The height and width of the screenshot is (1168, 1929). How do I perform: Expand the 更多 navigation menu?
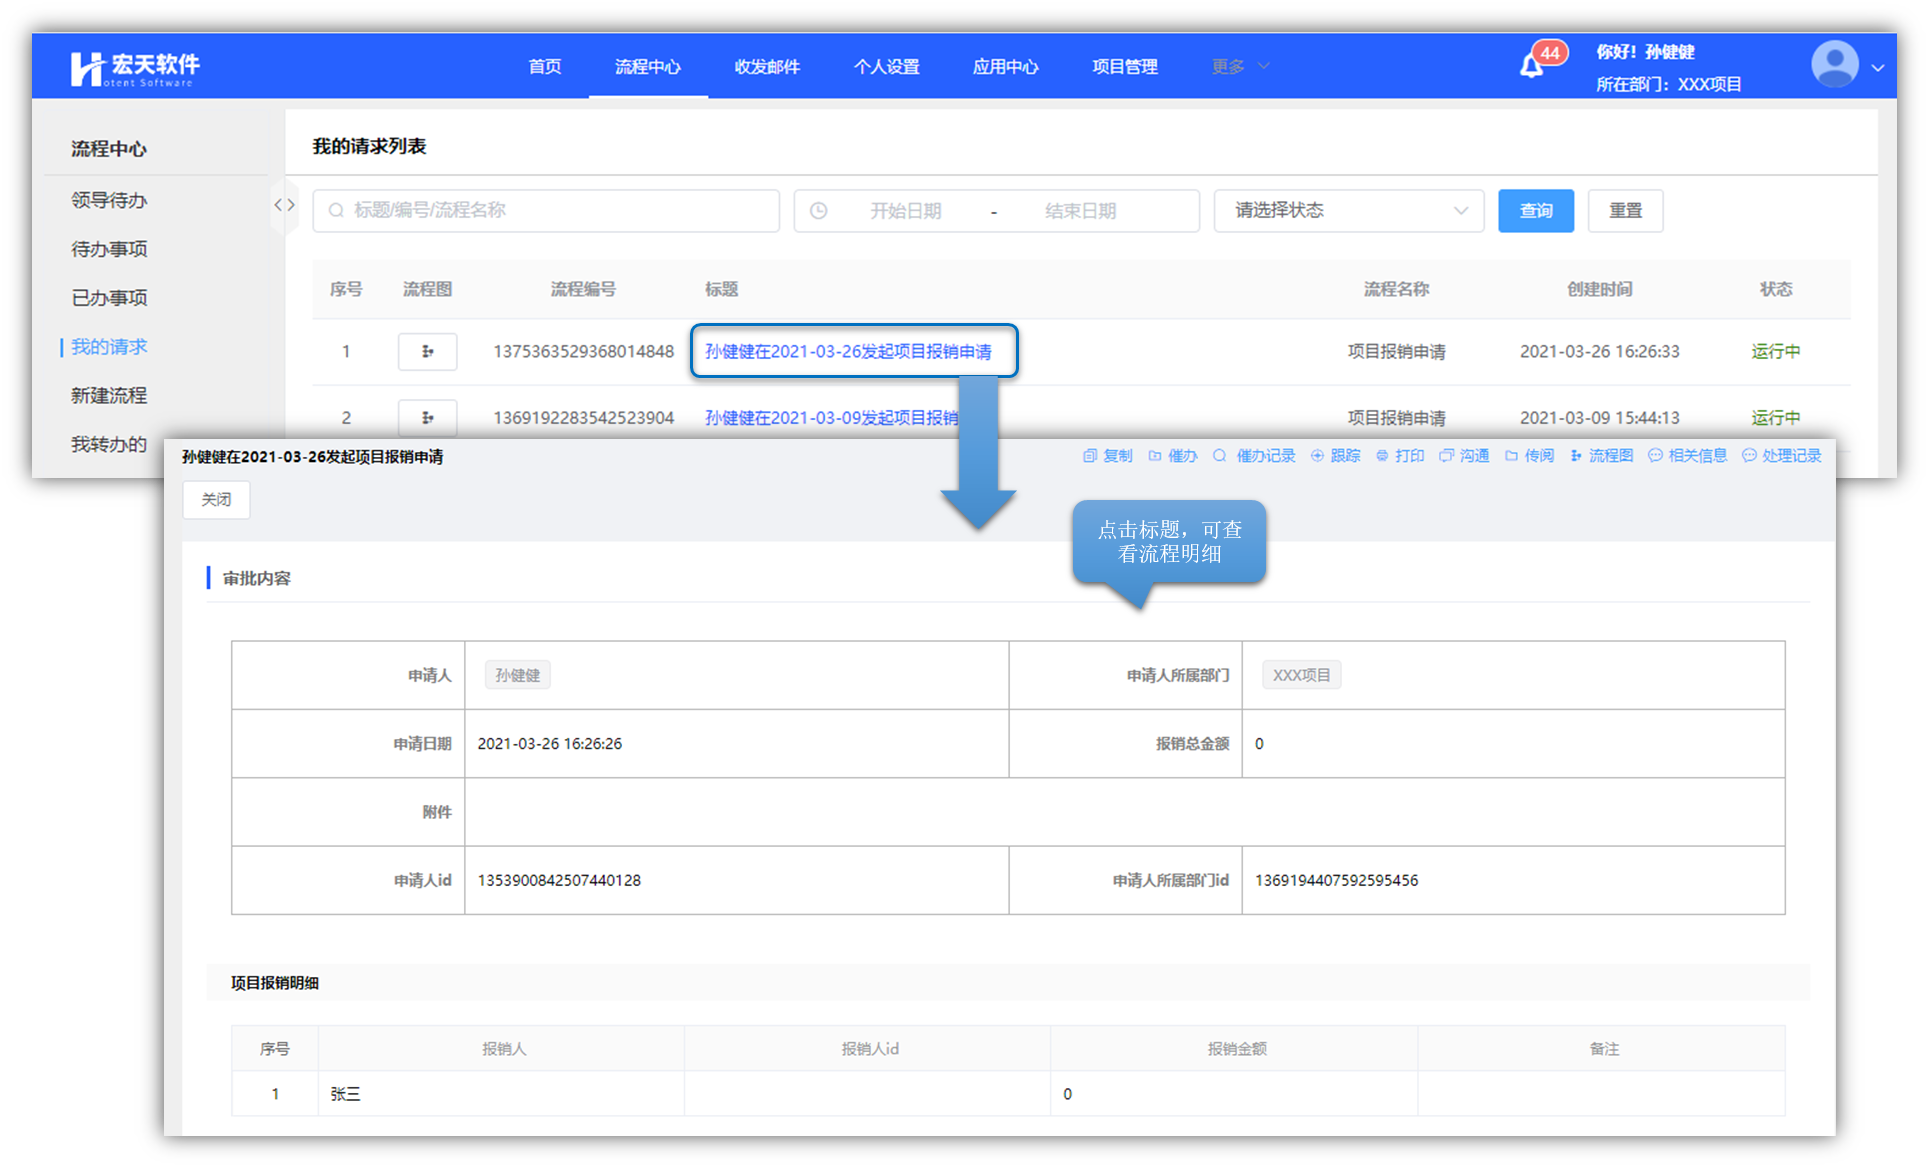coord(1239,67)
